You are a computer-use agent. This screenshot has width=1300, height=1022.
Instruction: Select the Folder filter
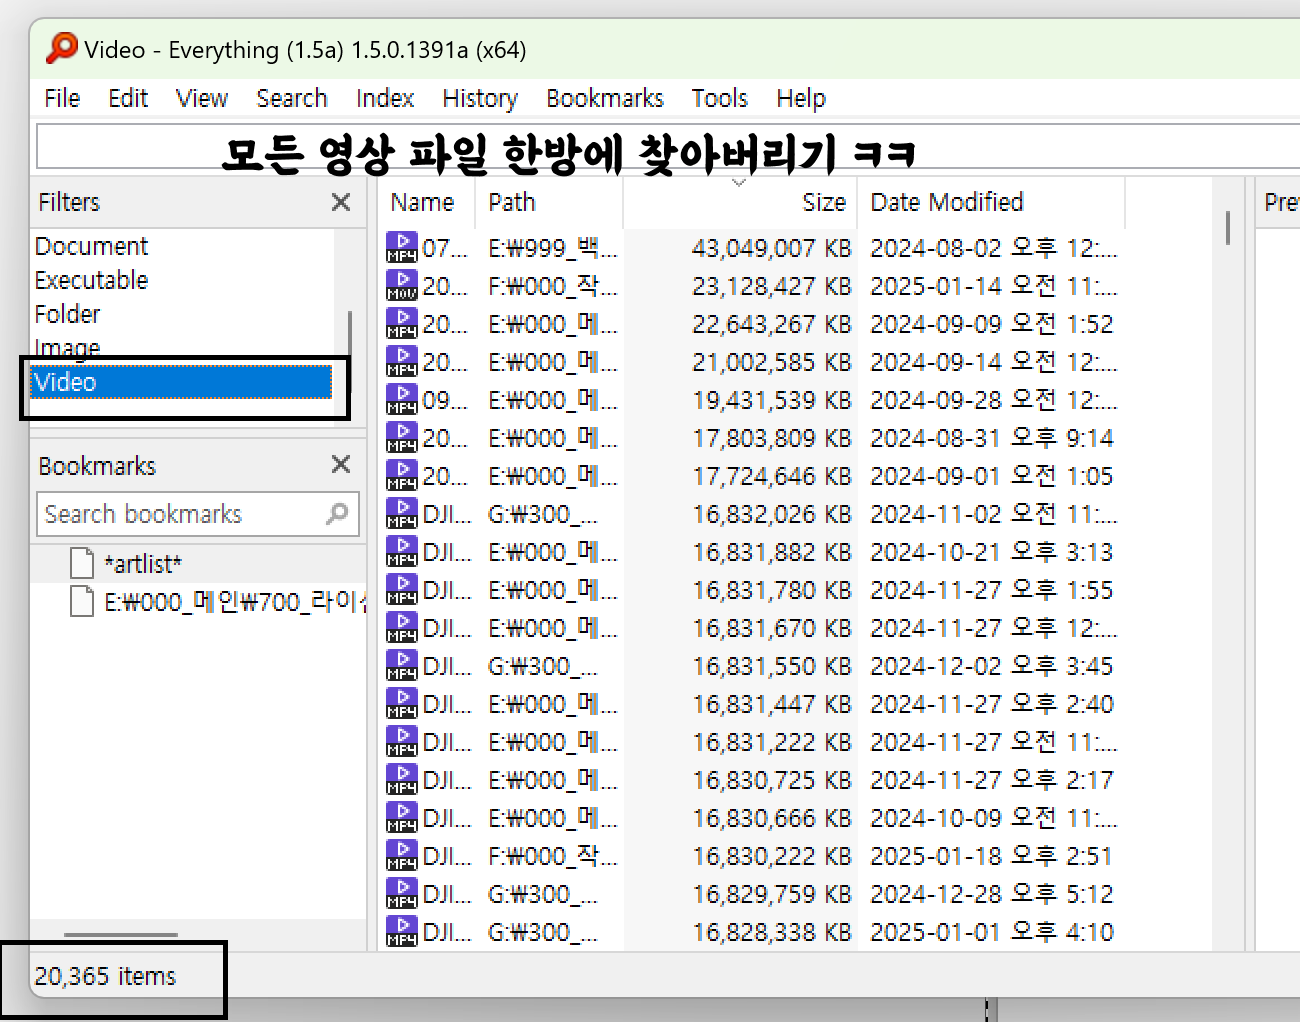67,314
